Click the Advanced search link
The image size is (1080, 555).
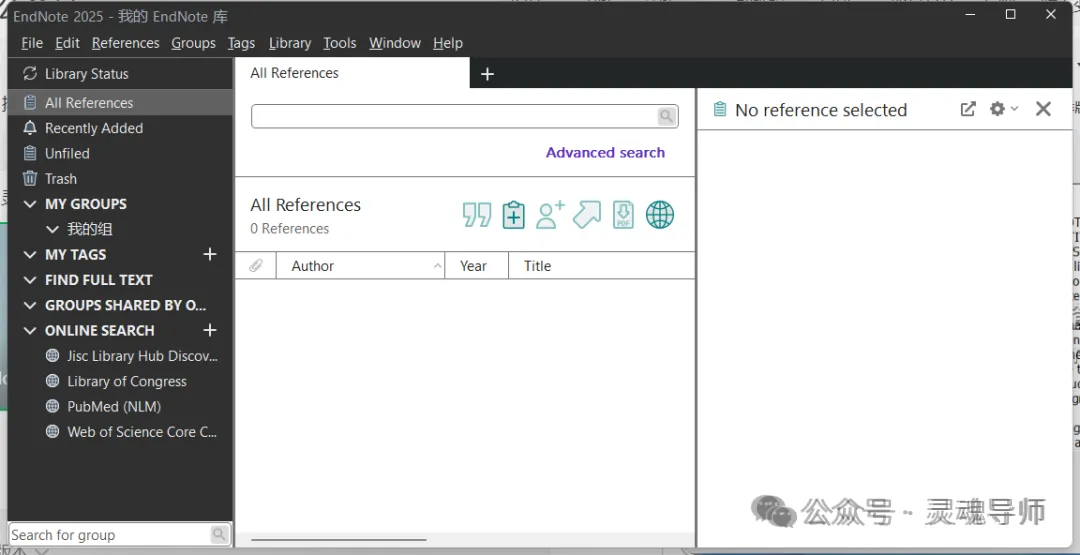pos(605,153)
